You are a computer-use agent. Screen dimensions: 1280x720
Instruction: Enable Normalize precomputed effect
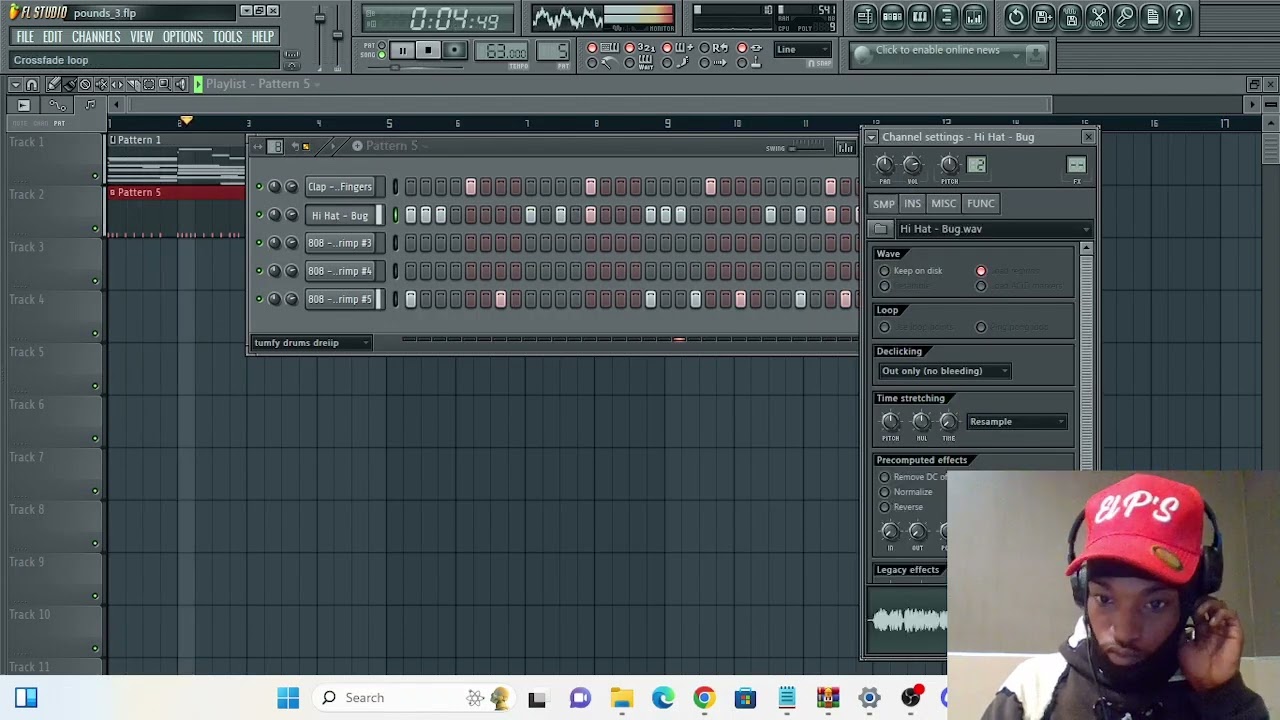point(884,492)
